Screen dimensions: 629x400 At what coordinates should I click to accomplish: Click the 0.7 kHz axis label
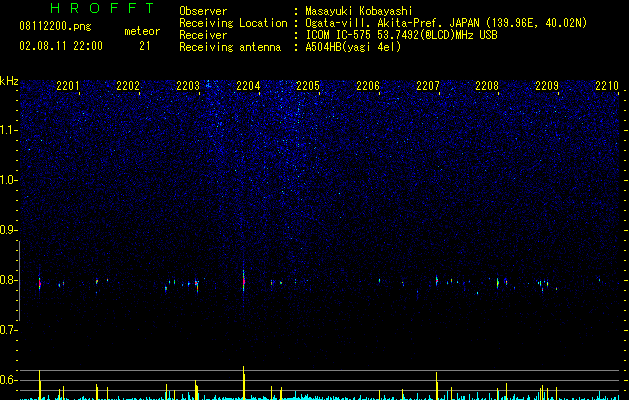coord(8,330)
